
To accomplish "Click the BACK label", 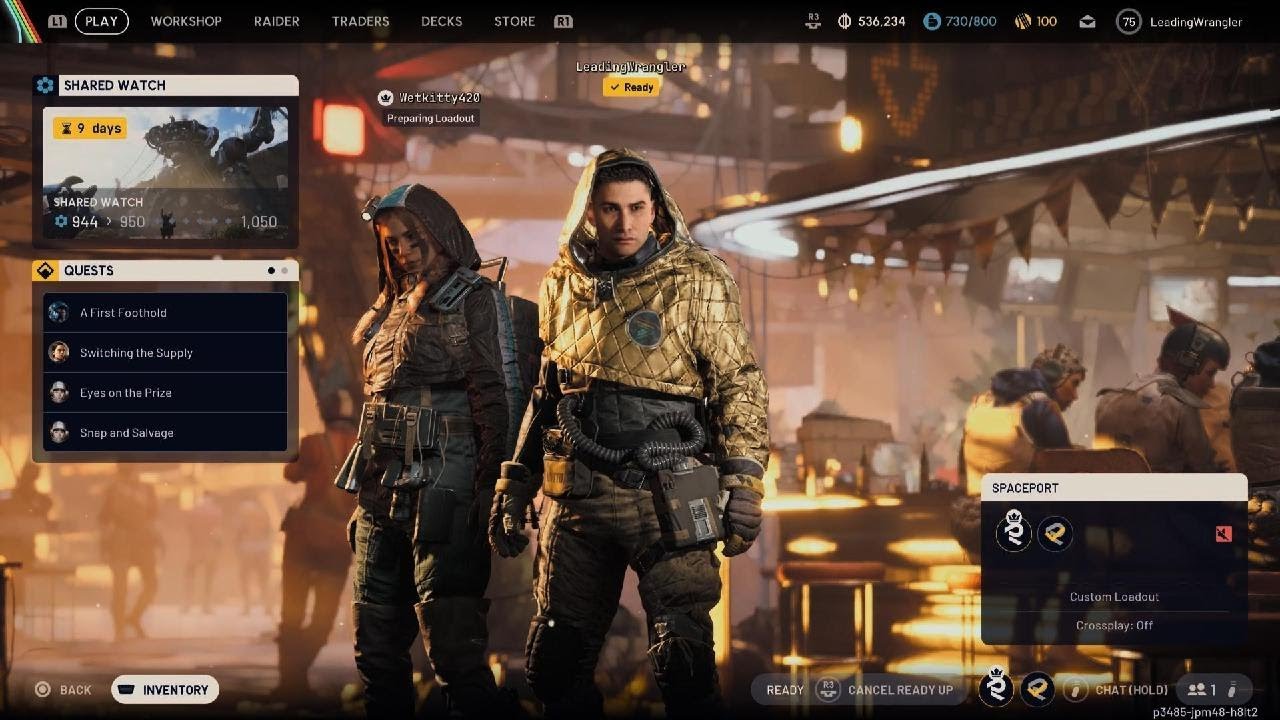I will pyautogui.click(x=76, y=690).
